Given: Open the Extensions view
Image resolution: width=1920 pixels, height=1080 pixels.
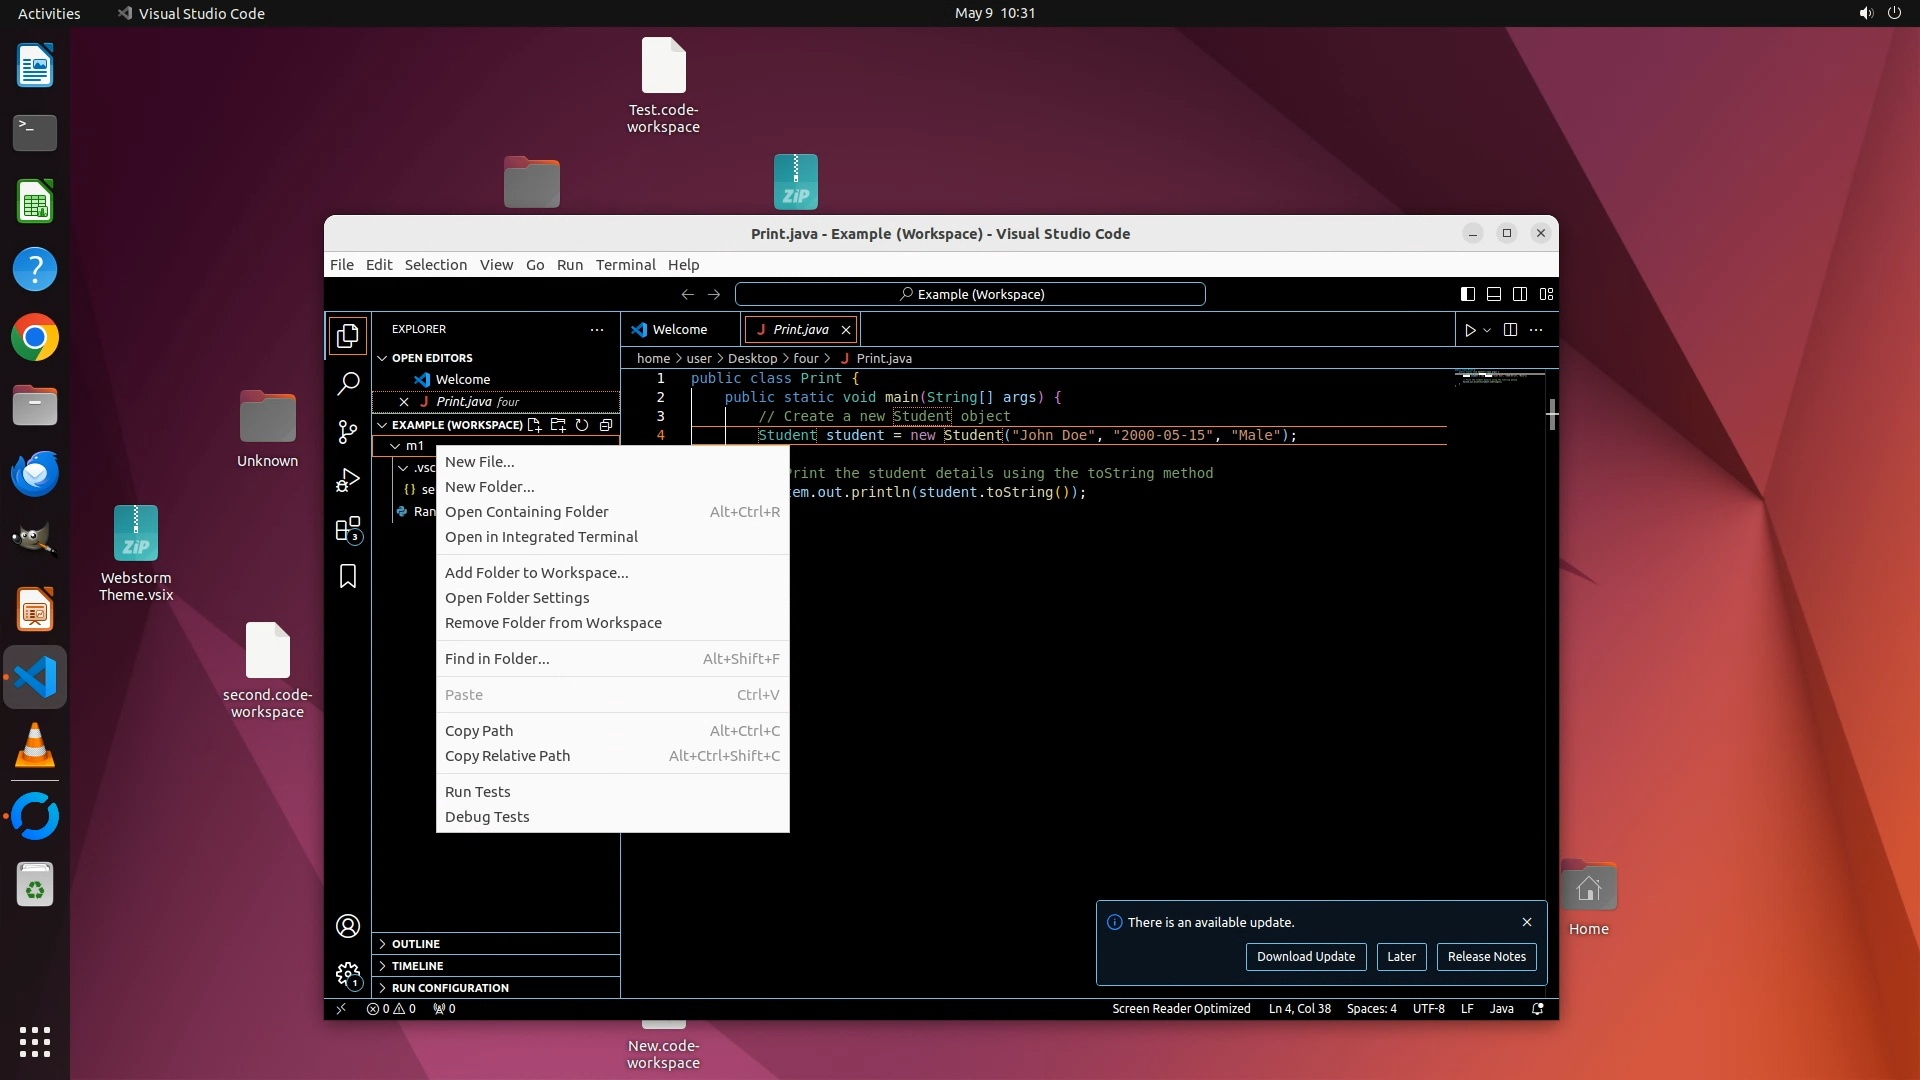Looking at the screenshot, I should [348, 529].
